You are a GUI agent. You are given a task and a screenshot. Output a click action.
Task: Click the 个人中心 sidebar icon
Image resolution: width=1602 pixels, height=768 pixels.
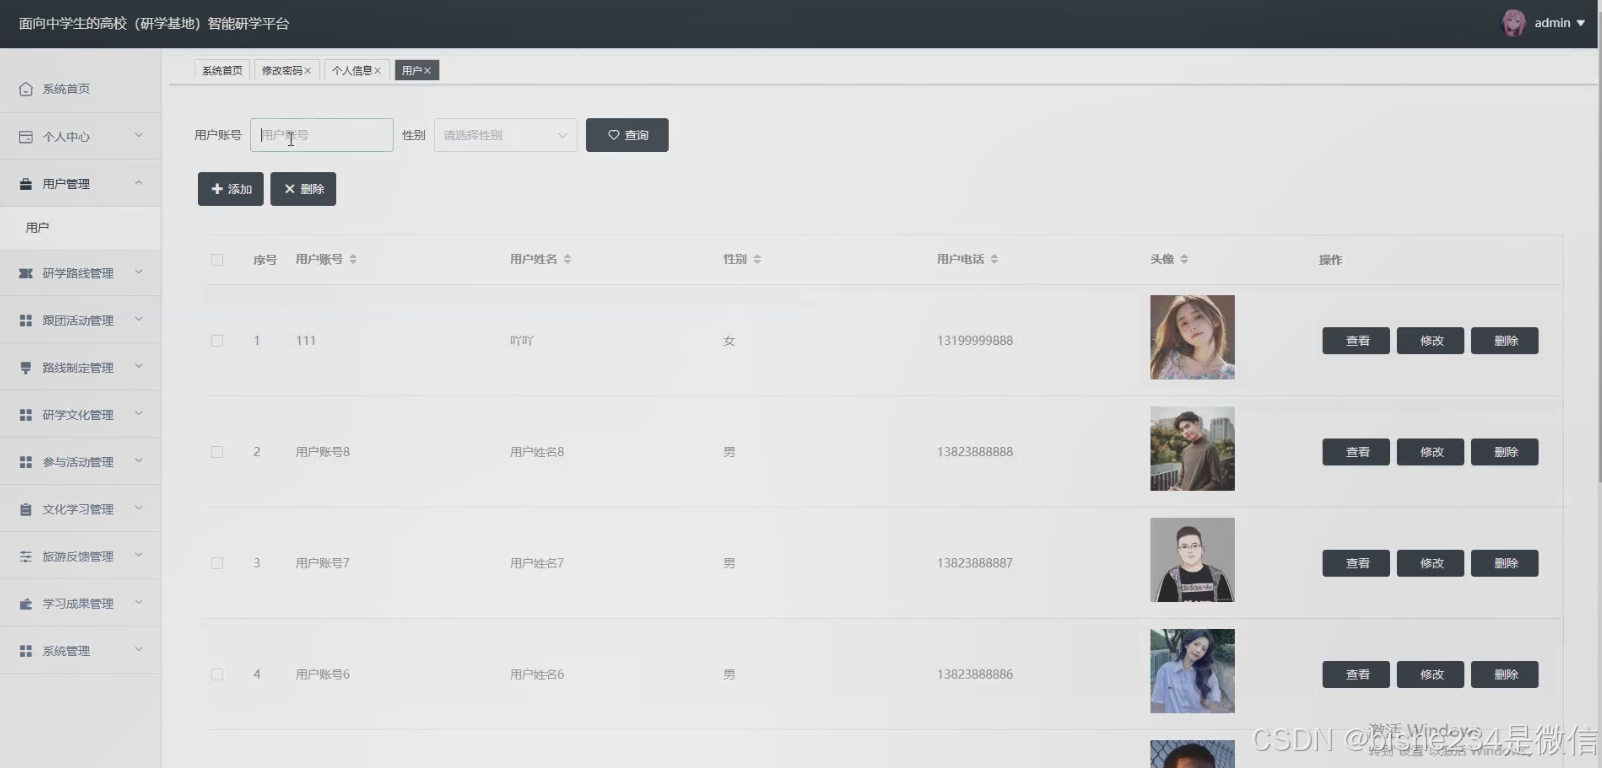[x=26, y=137]
